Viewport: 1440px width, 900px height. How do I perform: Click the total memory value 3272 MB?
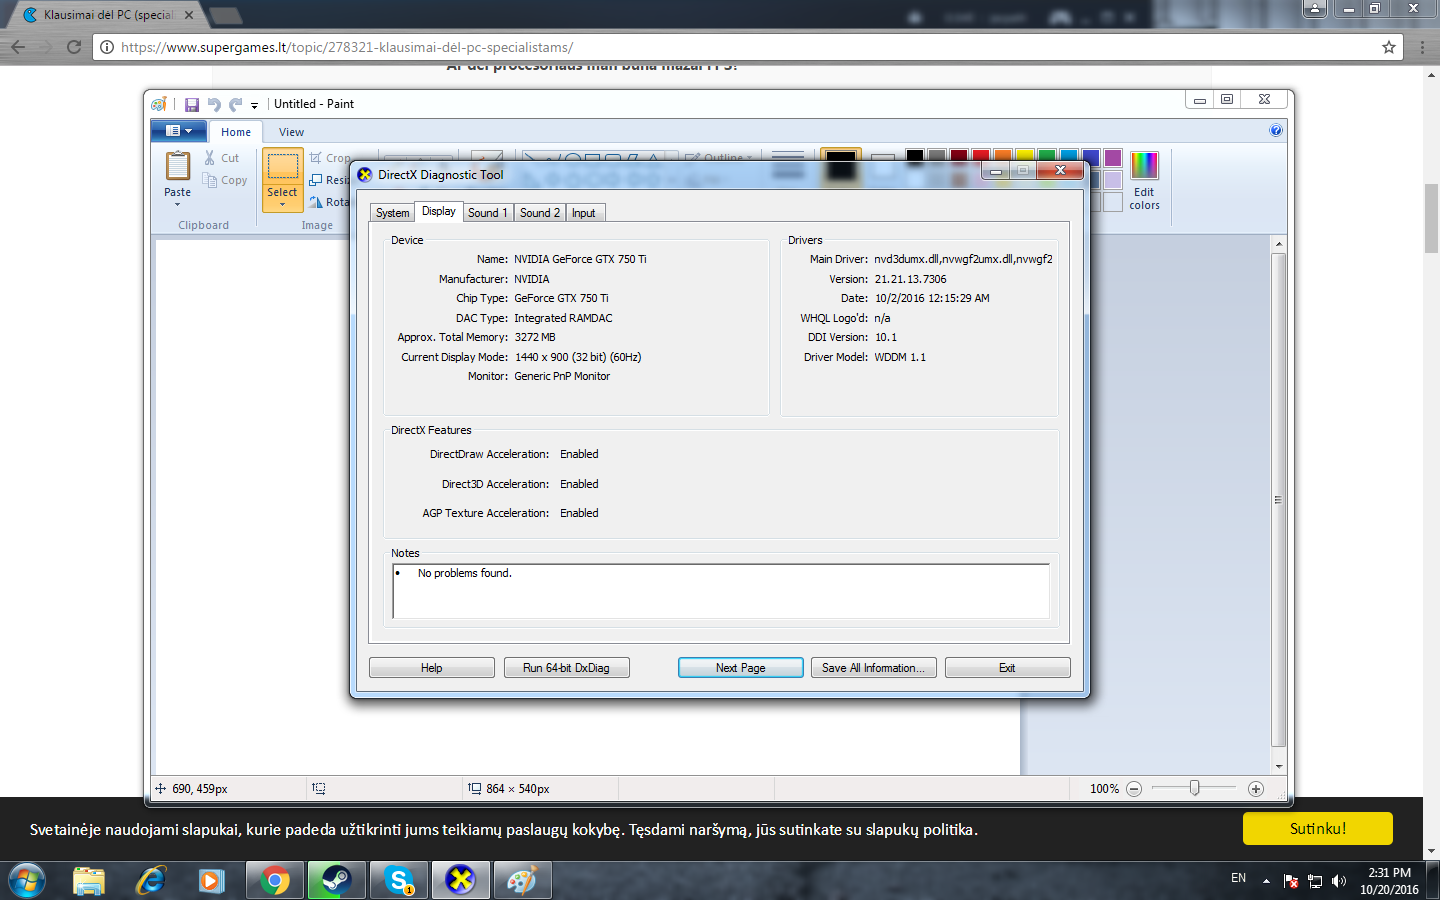(535, 337)
